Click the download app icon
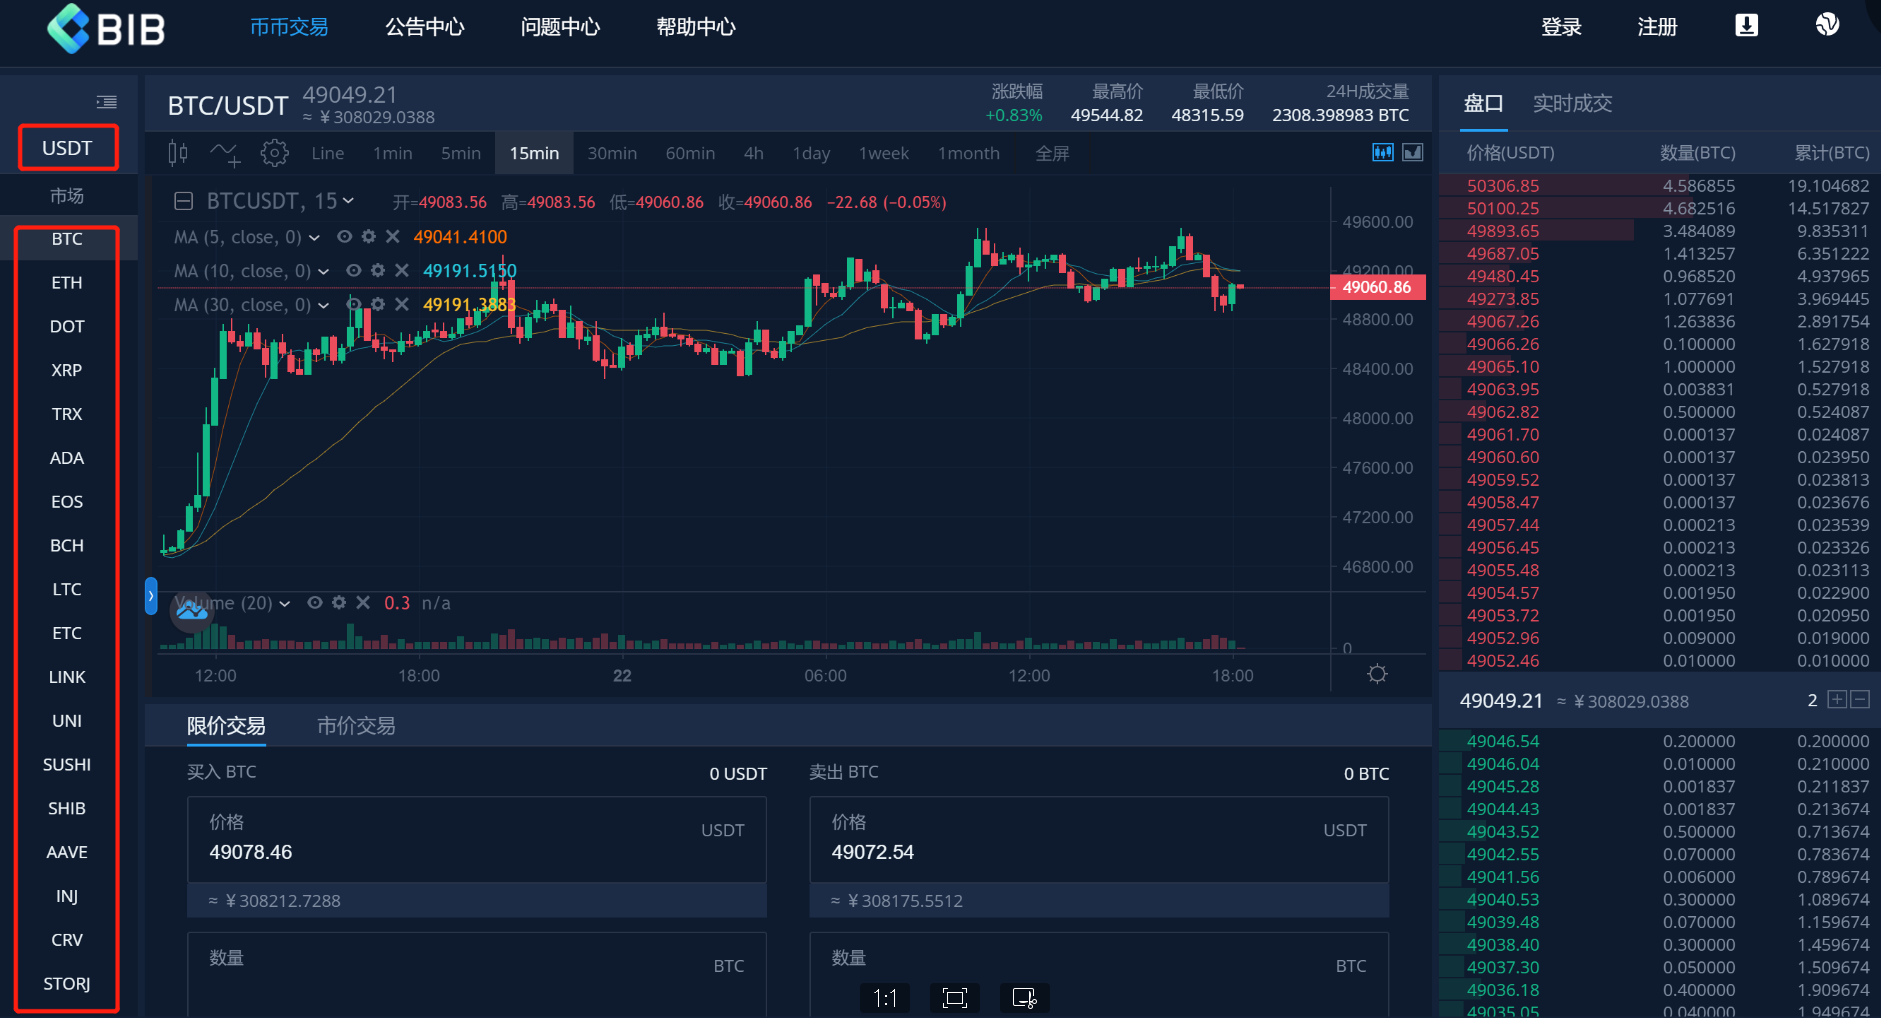This screenshot has height=1018, width=1881. coord(1746,26)
